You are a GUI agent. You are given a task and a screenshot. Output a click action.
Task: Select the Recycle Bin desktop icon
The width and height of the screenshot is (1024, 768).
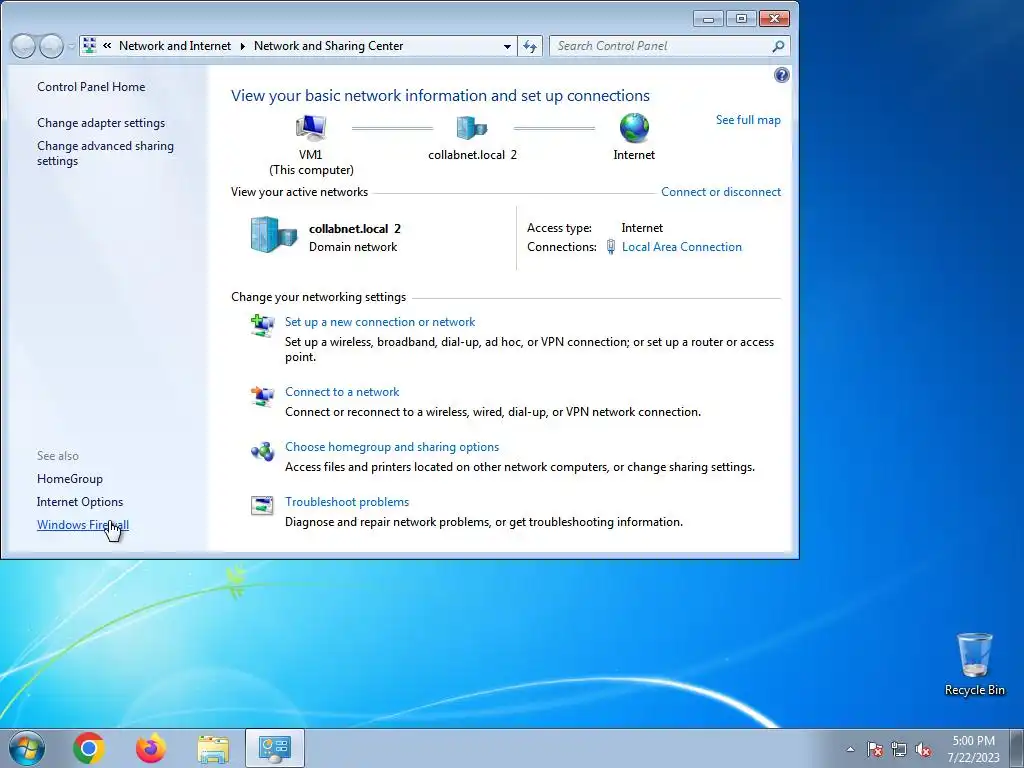coord(974,664)
